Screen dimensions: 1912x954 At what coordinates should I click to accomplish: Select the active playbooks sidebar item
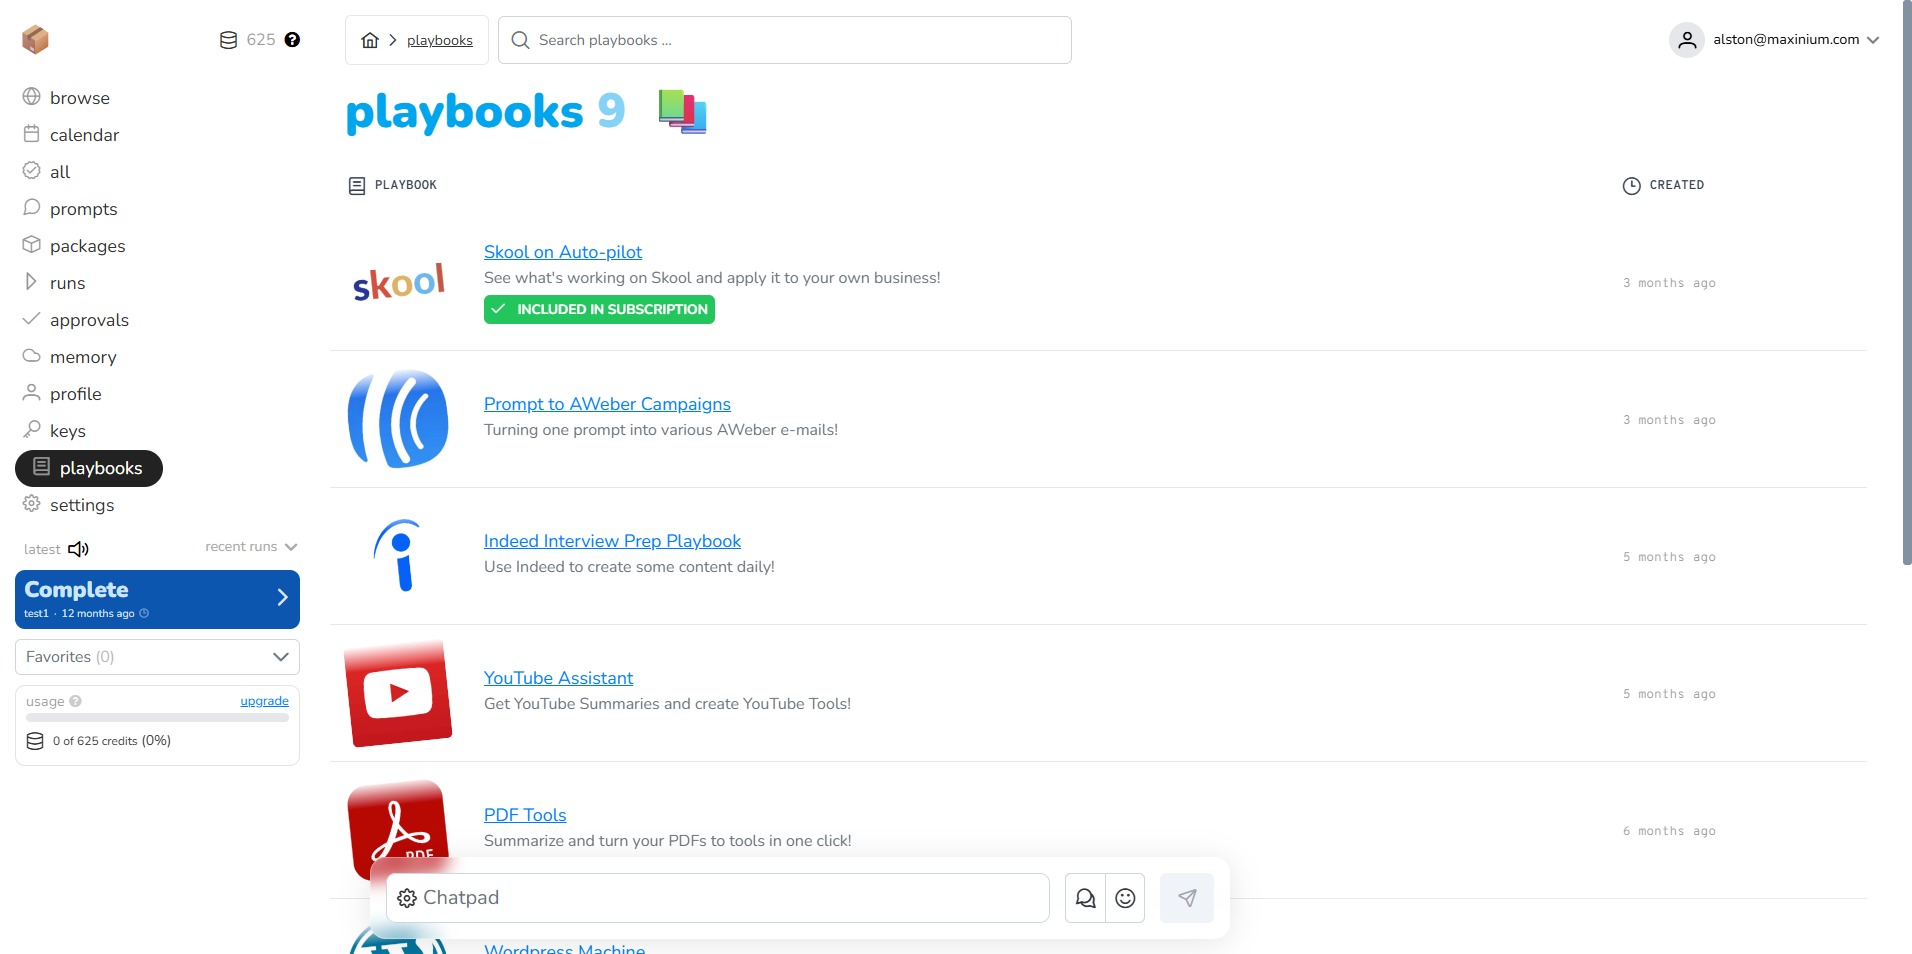89,468
